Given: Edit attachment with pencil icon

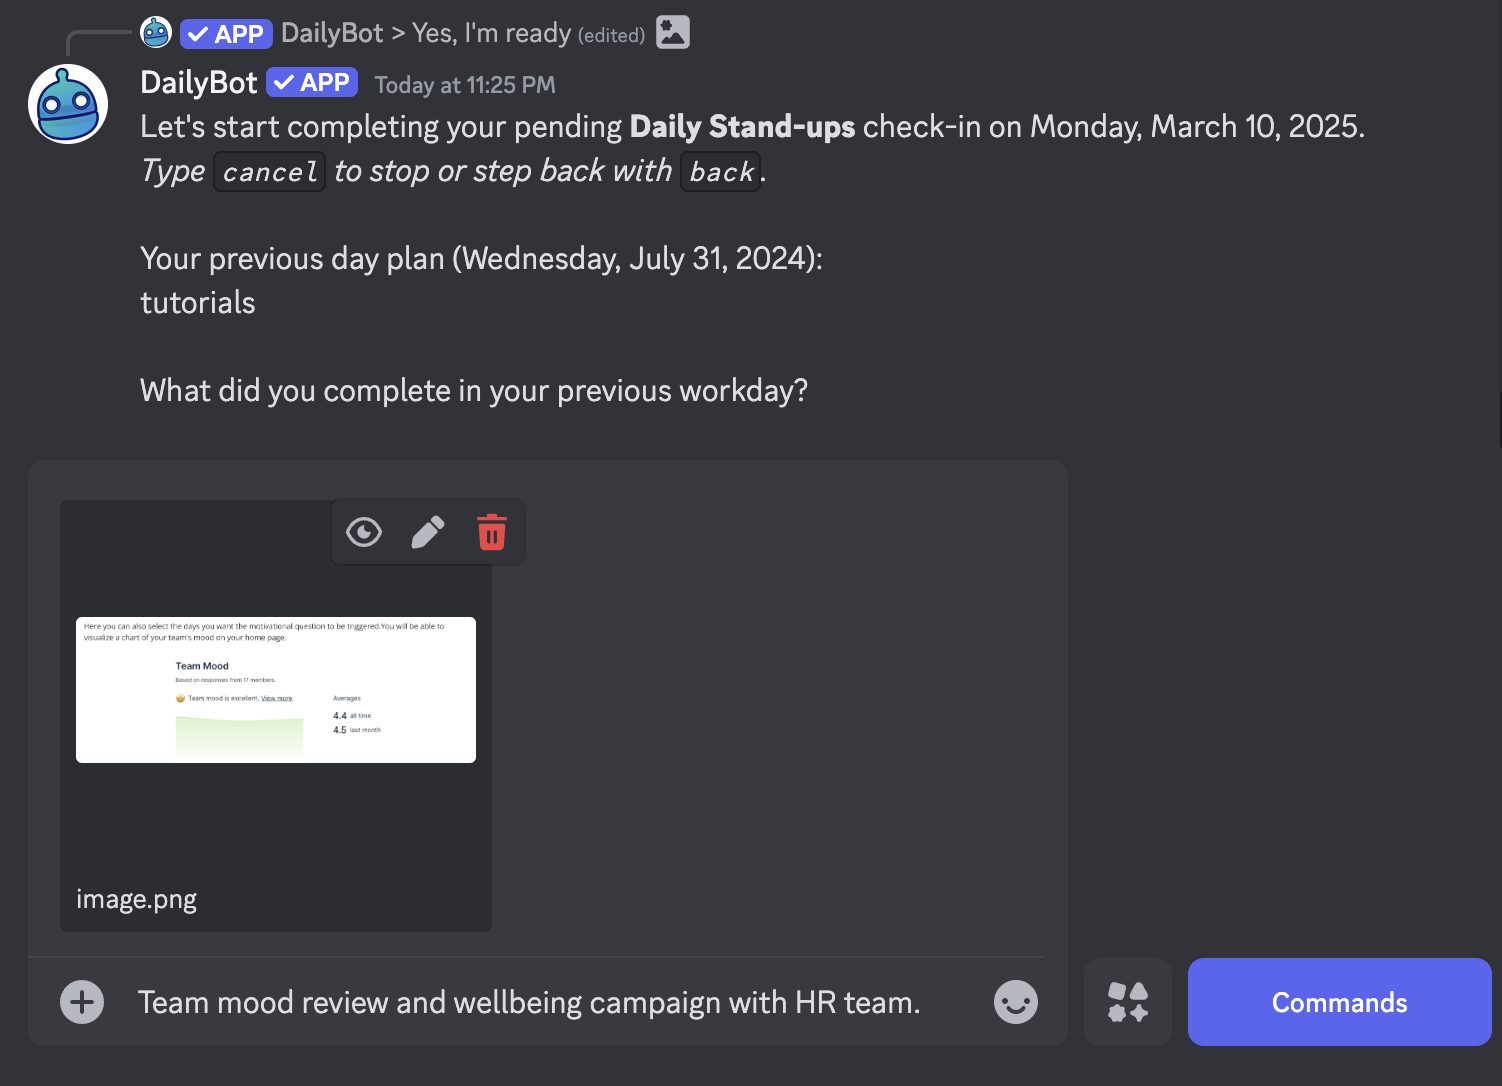Looking at the screenshot, I should tap(428, 532).
